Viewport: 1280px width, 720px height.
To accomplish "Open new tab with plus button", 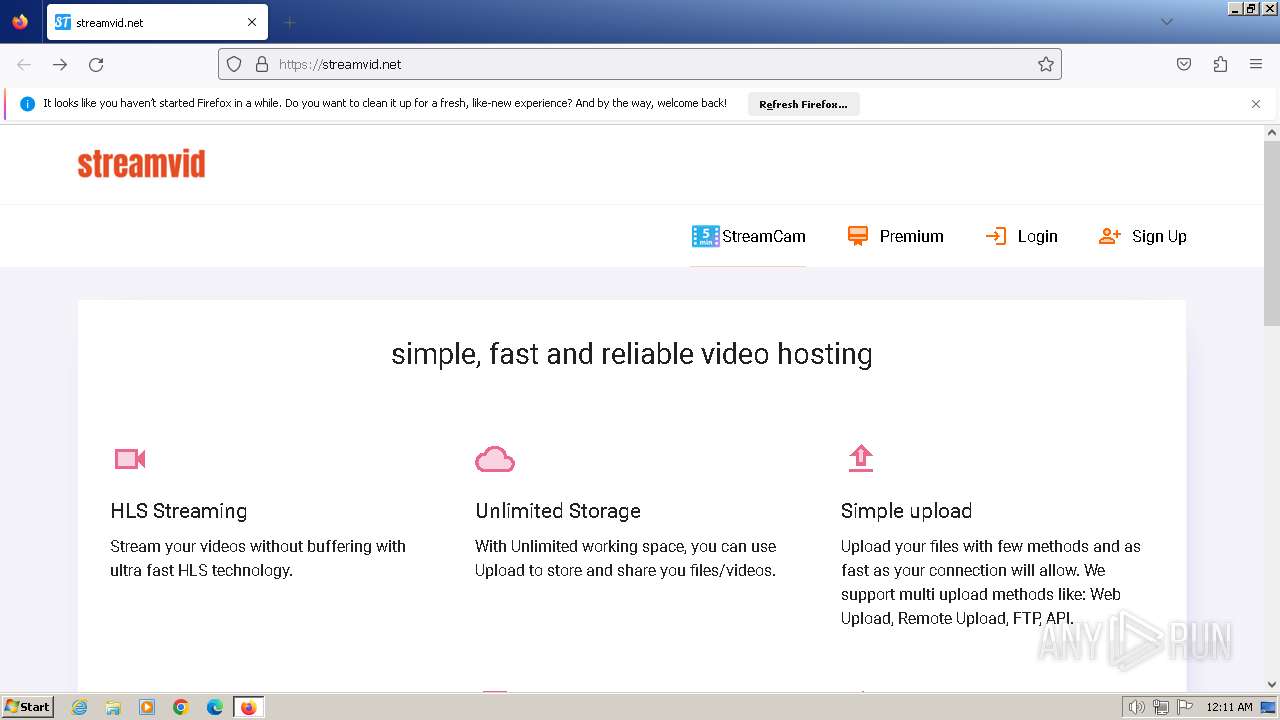I will pyautogui.click(x=289, y=22).
